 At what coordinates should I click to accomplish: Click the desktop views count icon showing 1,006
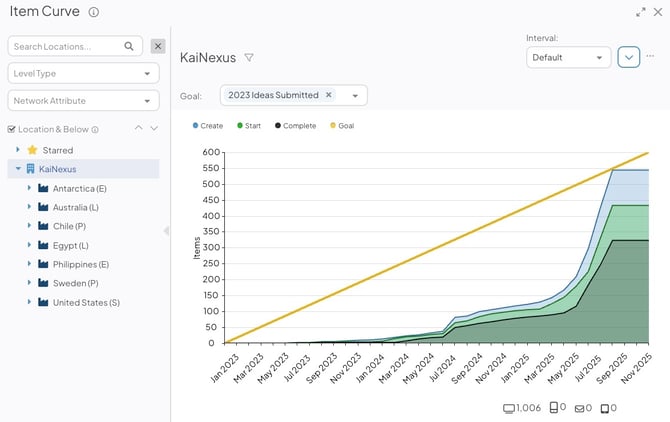(508, 408)
